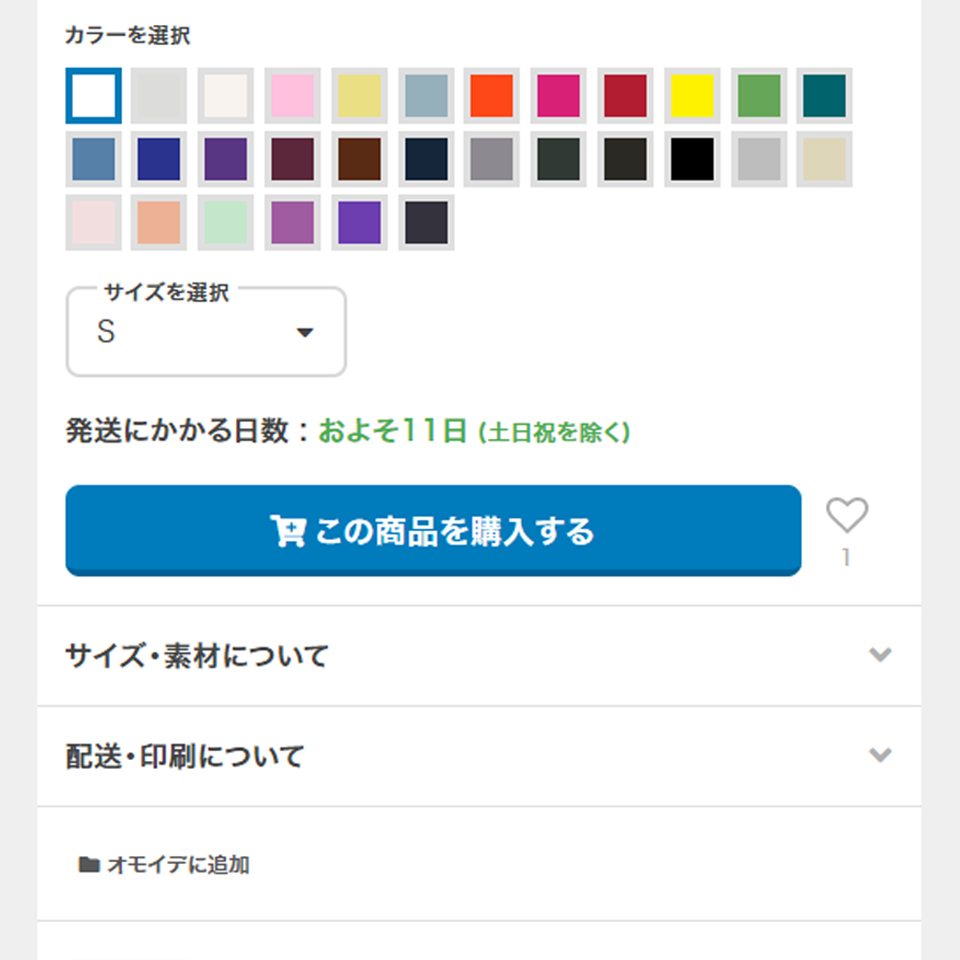
Task: Expand the 配送・印刷について section
Action: (x=479, y=756)
